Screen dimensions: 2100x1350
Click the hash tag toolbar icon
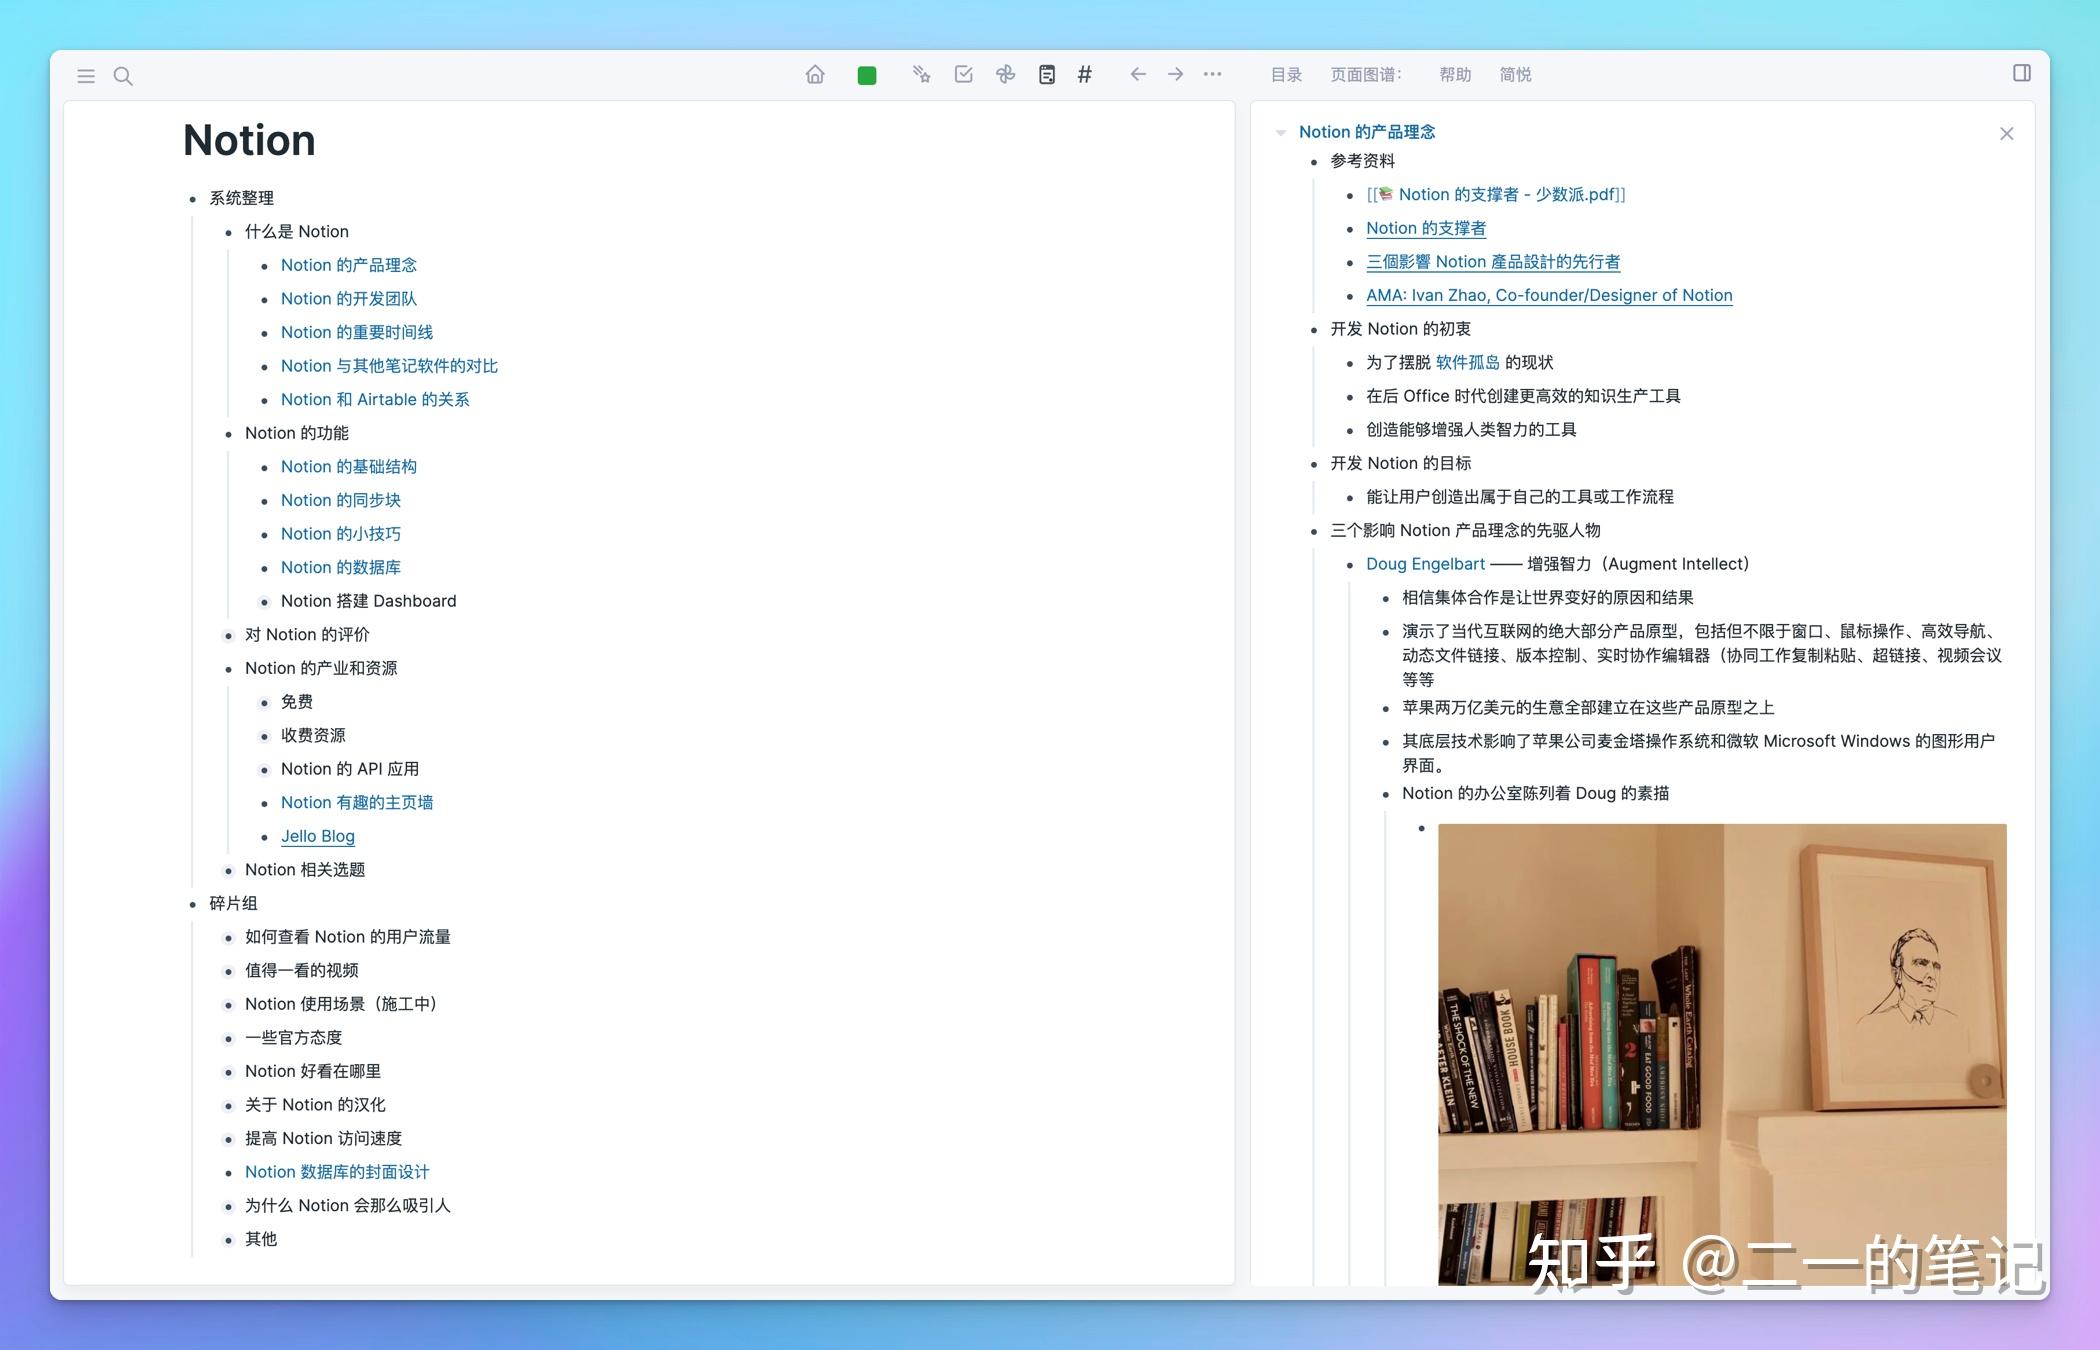[x=1085, y=74]
